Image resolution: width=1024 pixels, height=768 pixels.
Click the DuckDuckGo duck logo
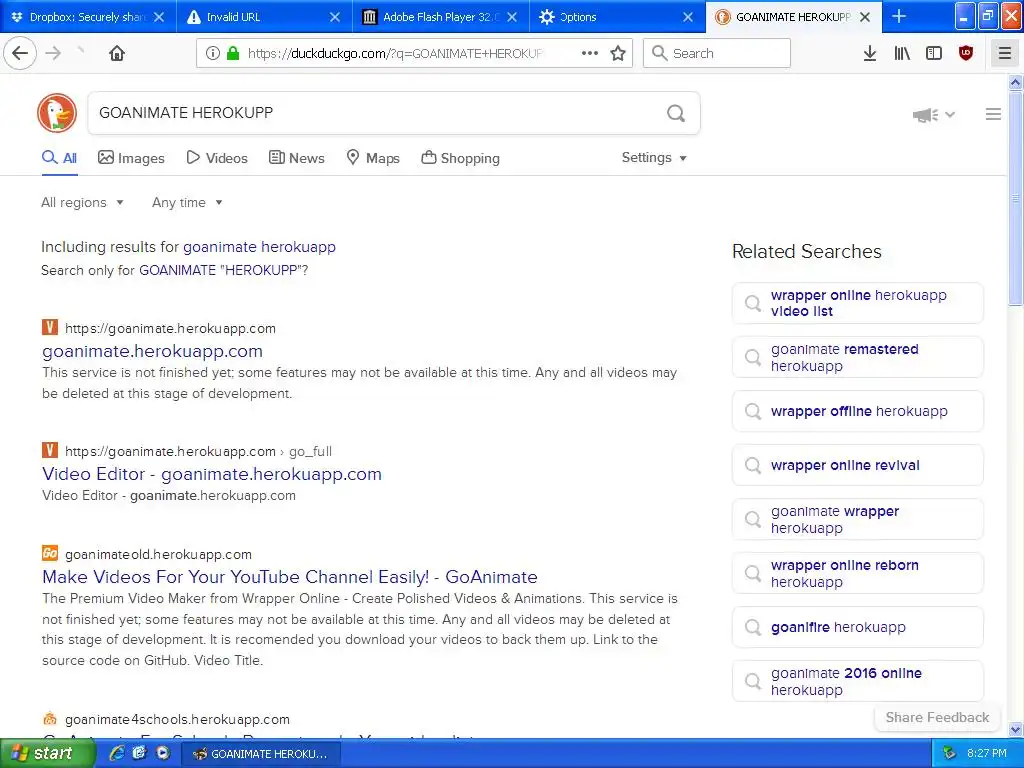tap(57, 113)
